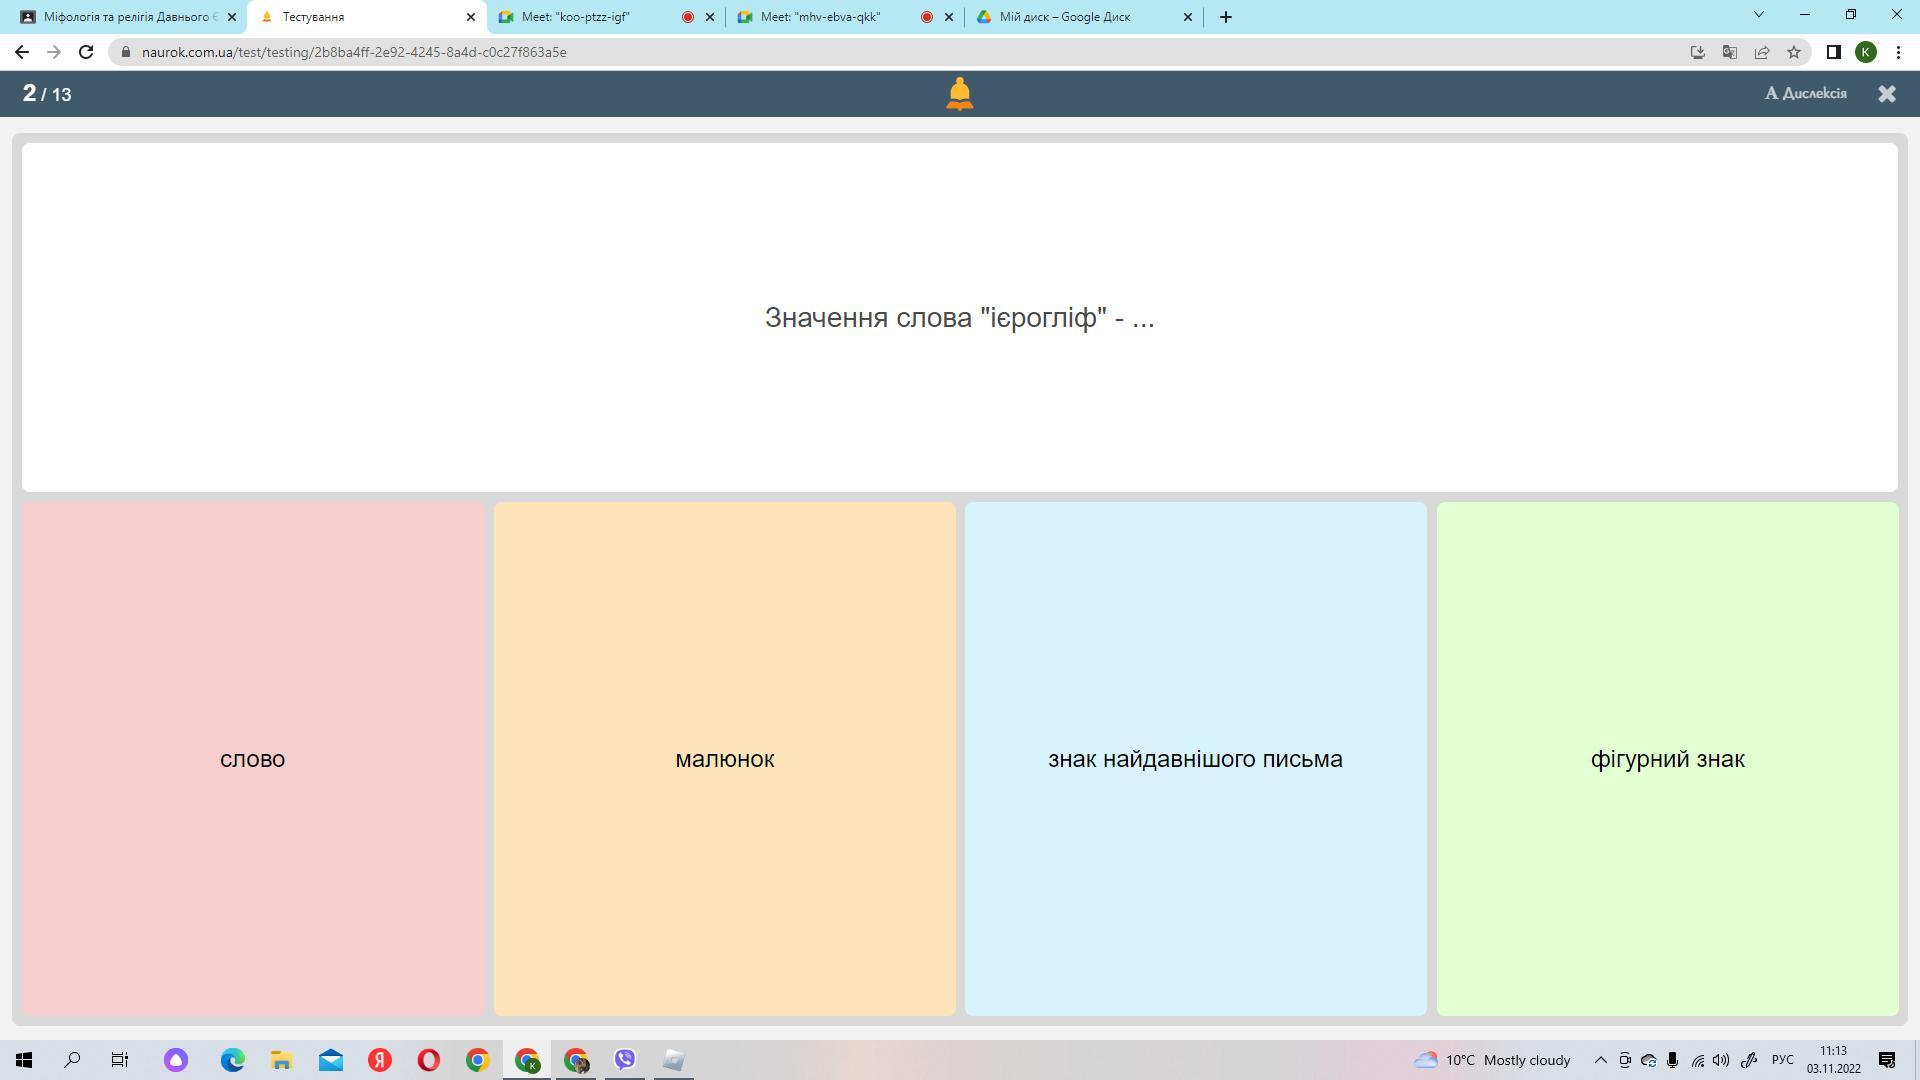Close the test with the X icon
The width and height of the screenshot is (1920, 1080).
click(x=1886, y=94)
